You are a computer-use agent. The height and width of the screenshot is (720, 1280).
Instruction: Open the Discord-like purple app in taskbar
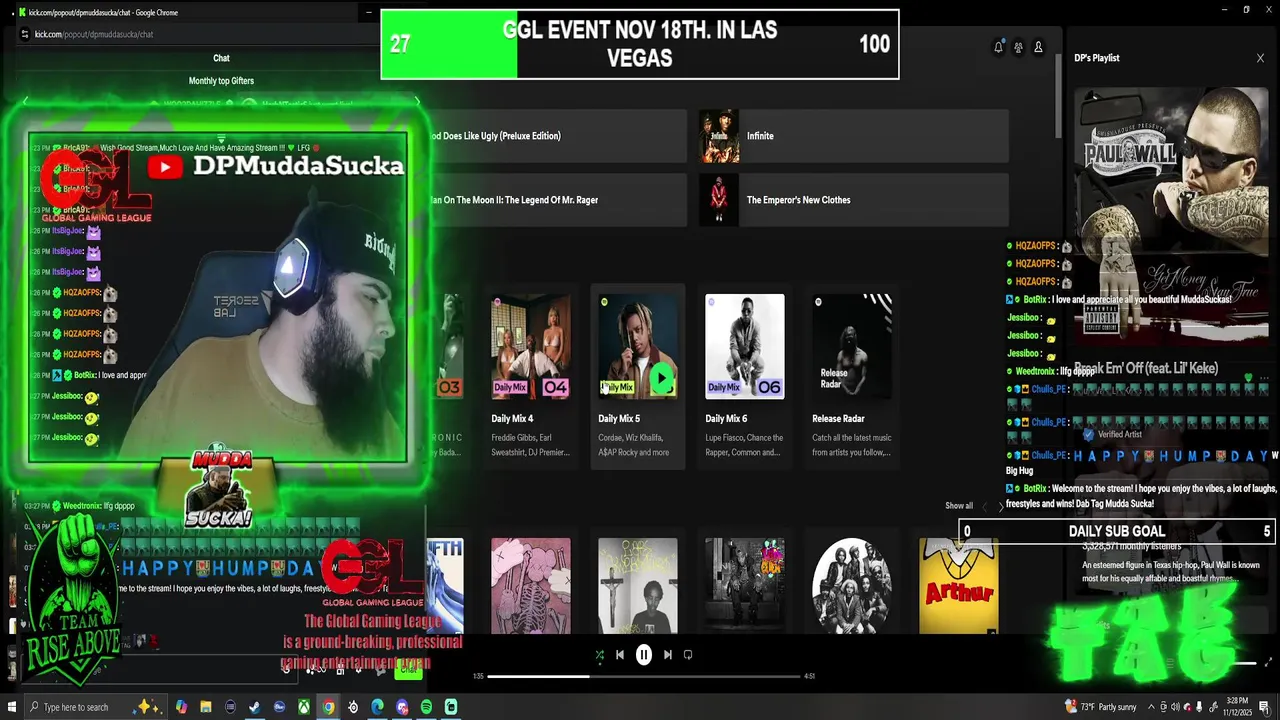[x=402, y=707]
